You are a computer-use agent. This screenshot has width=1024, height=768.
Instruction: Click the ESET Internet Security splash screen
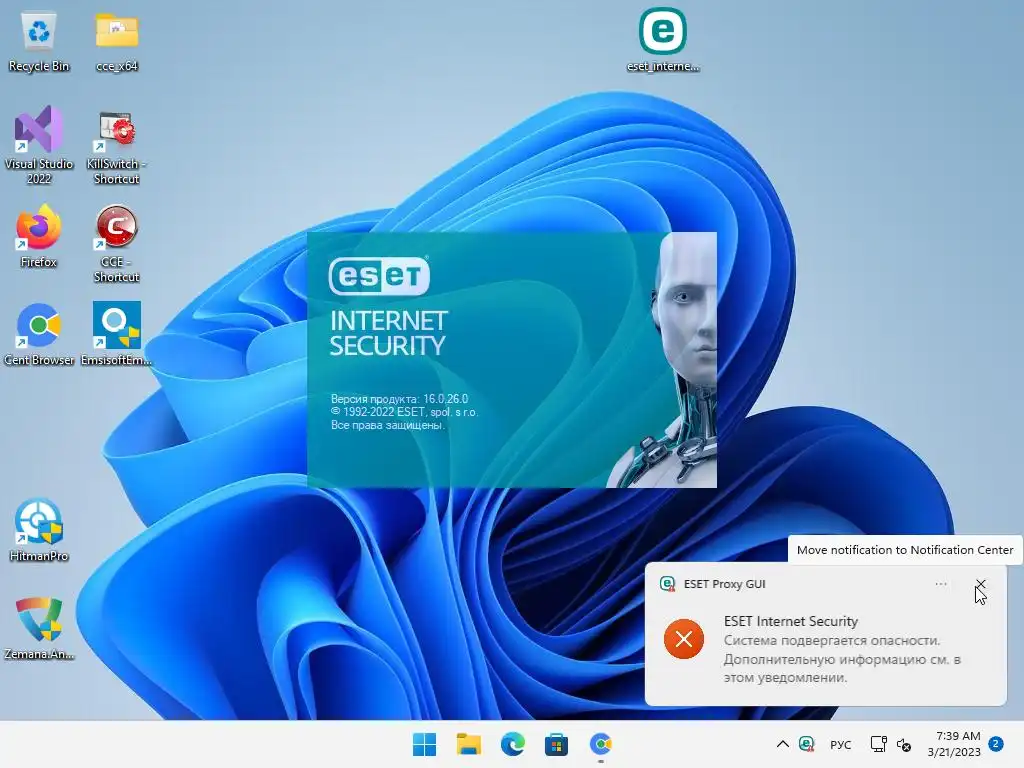512,359
